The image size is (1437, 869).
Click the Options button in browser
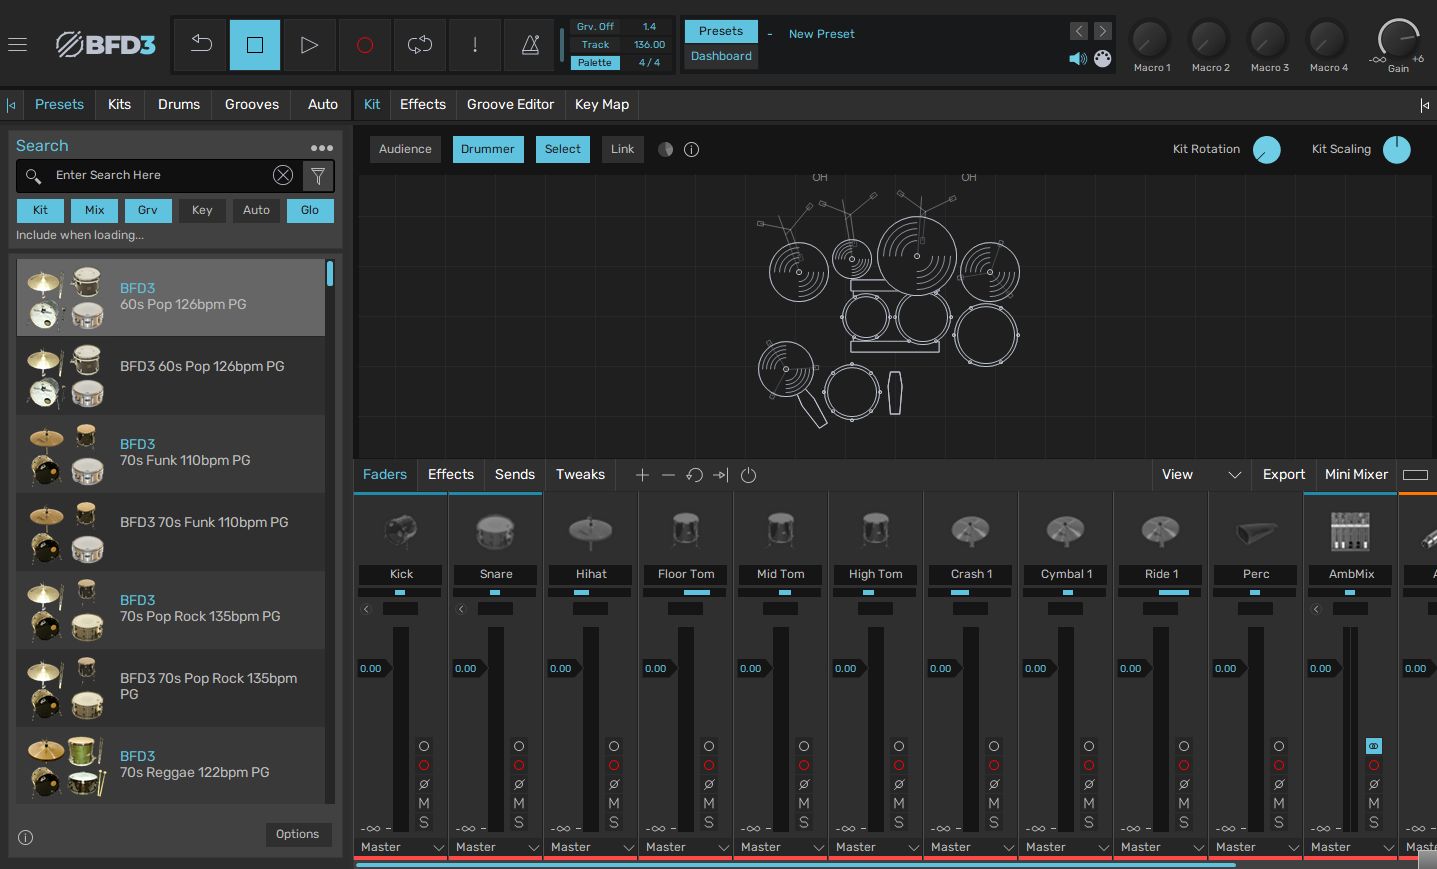tap(298, 834)
